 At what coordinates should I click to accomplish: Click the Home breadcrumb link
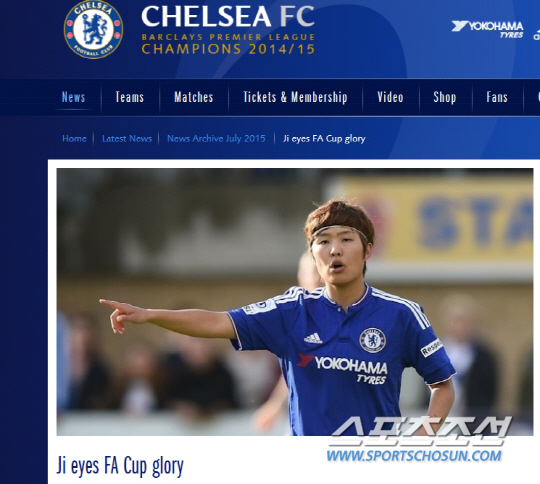[x=74, y=138]
